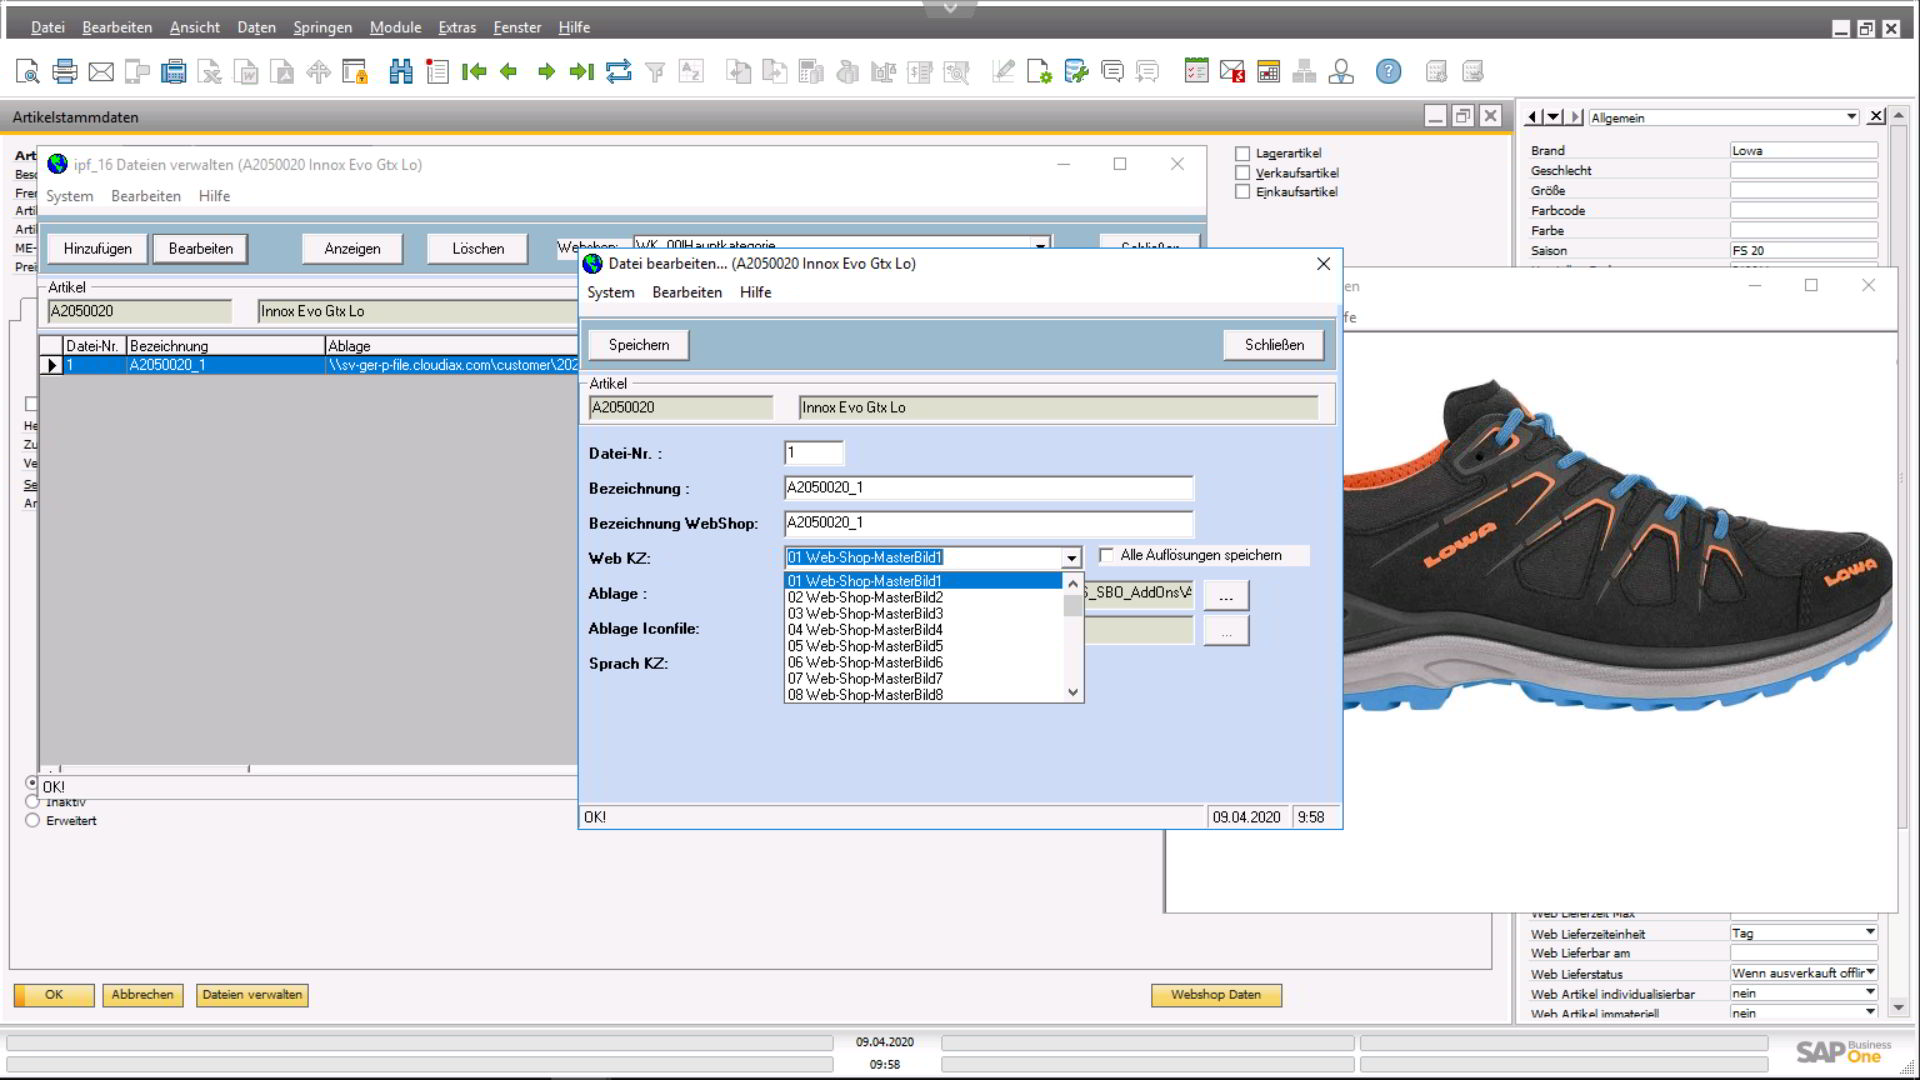This screenshot has height=1080, width=1920.
Task: Click the user person toolbar icon
Action: coord(1341,71)
